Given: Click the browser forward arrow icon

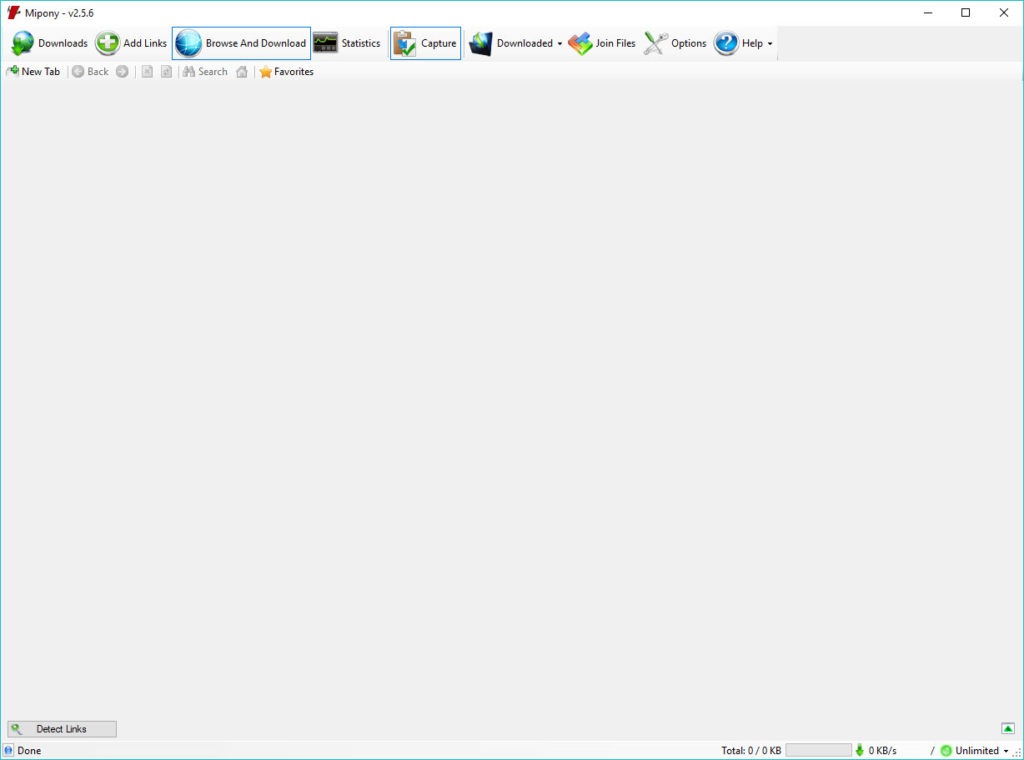Looking at the screenshot, I should tap(122, 72).
